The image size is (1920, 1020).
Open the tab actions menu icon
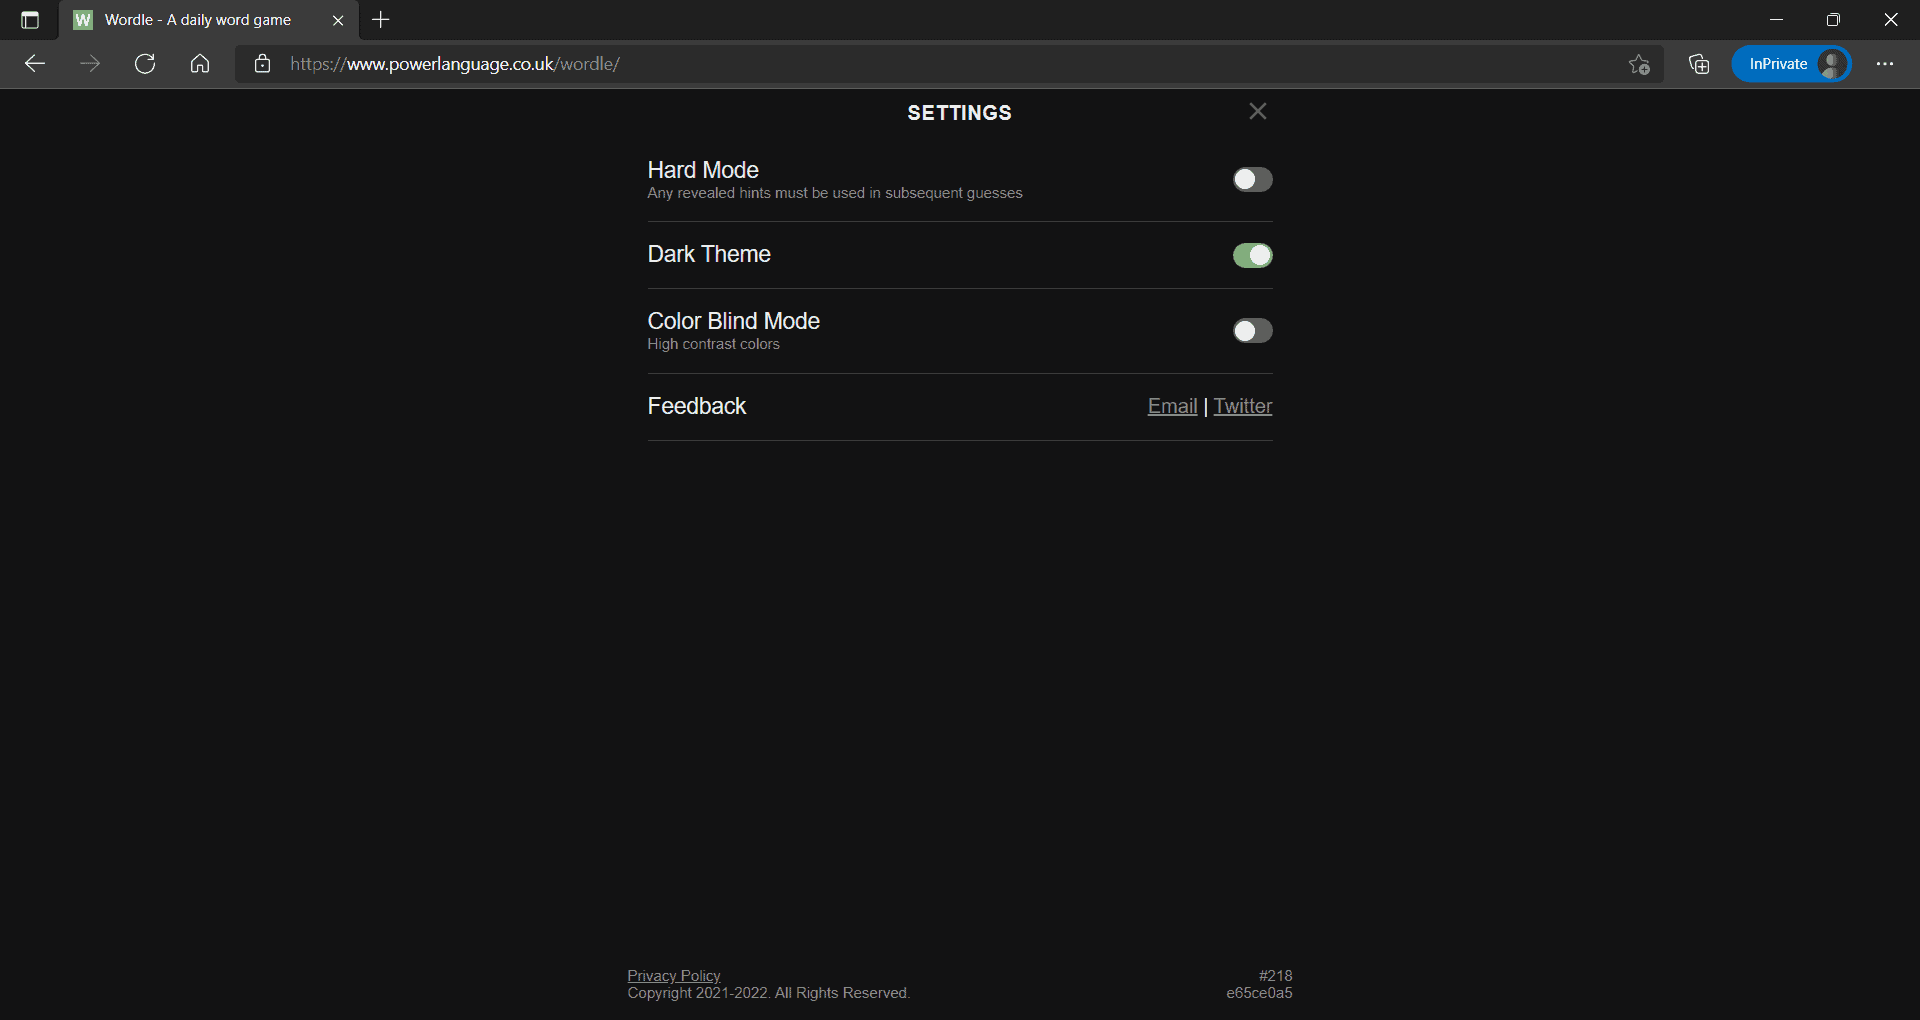[x=30, y=20]
